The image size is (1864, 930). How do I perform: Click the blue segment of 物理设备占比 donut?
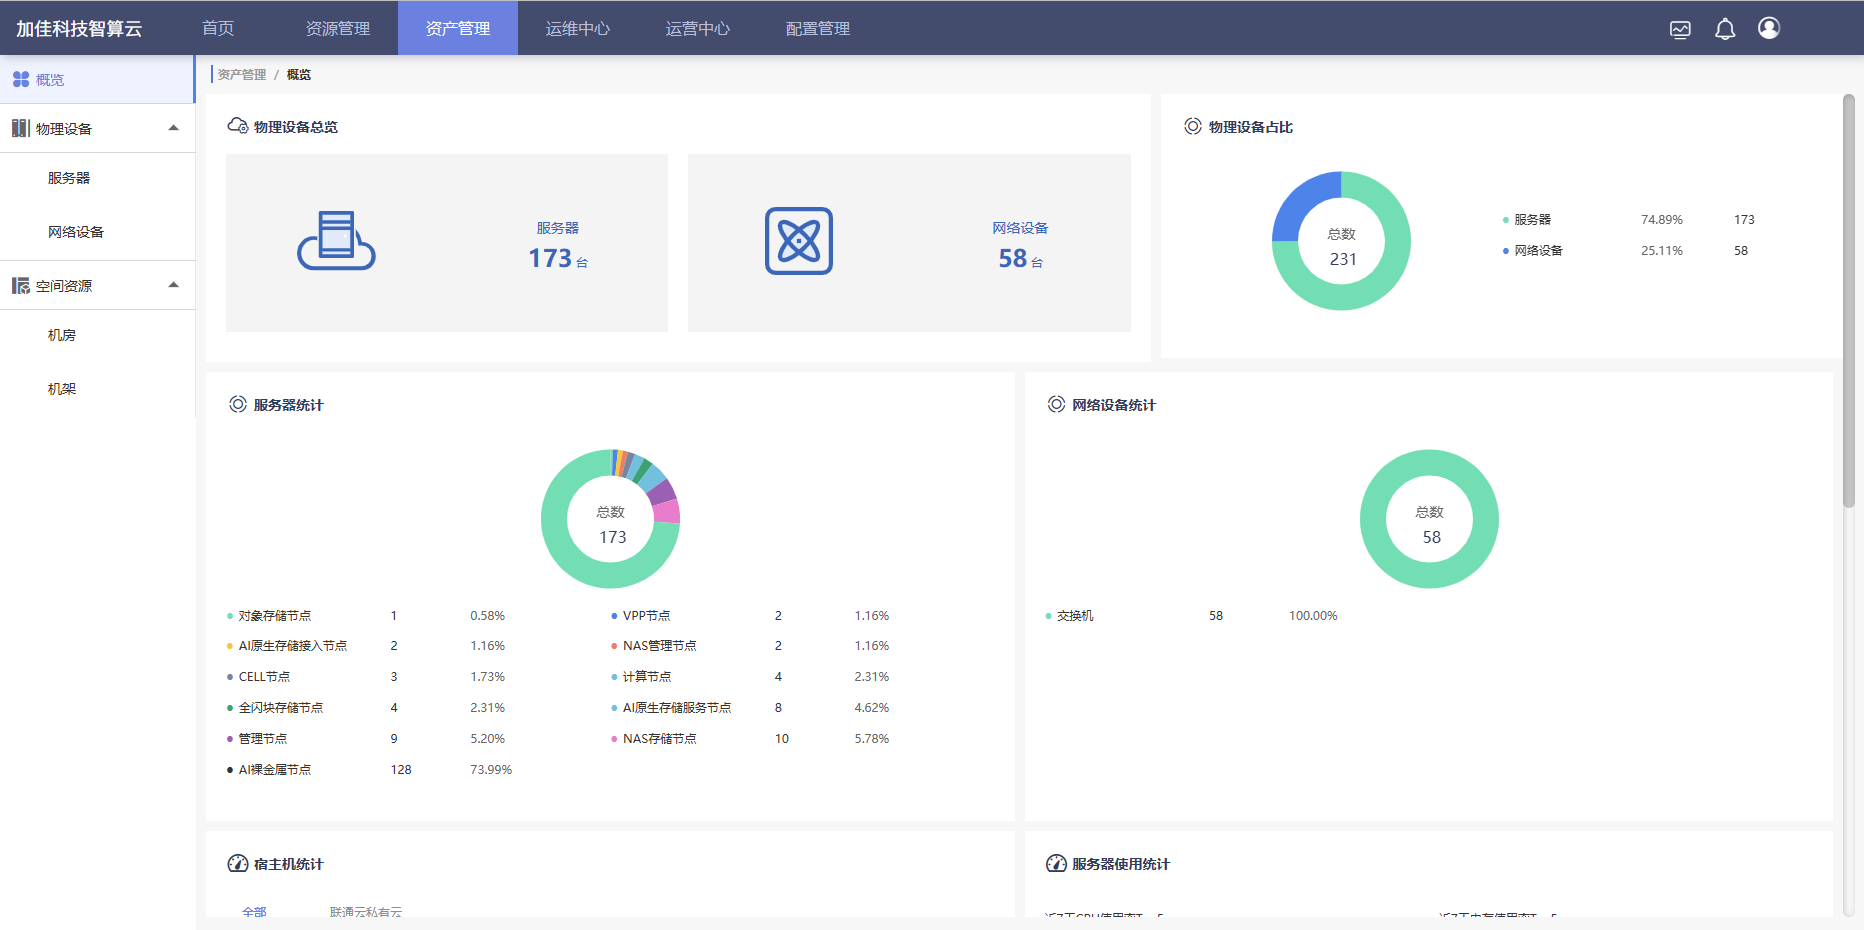coord(1301,203)
